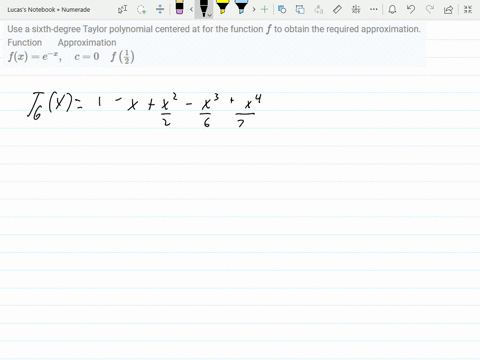Open the shapes tool
Viewport: 480px width, 360px height.
click(282, 9)
